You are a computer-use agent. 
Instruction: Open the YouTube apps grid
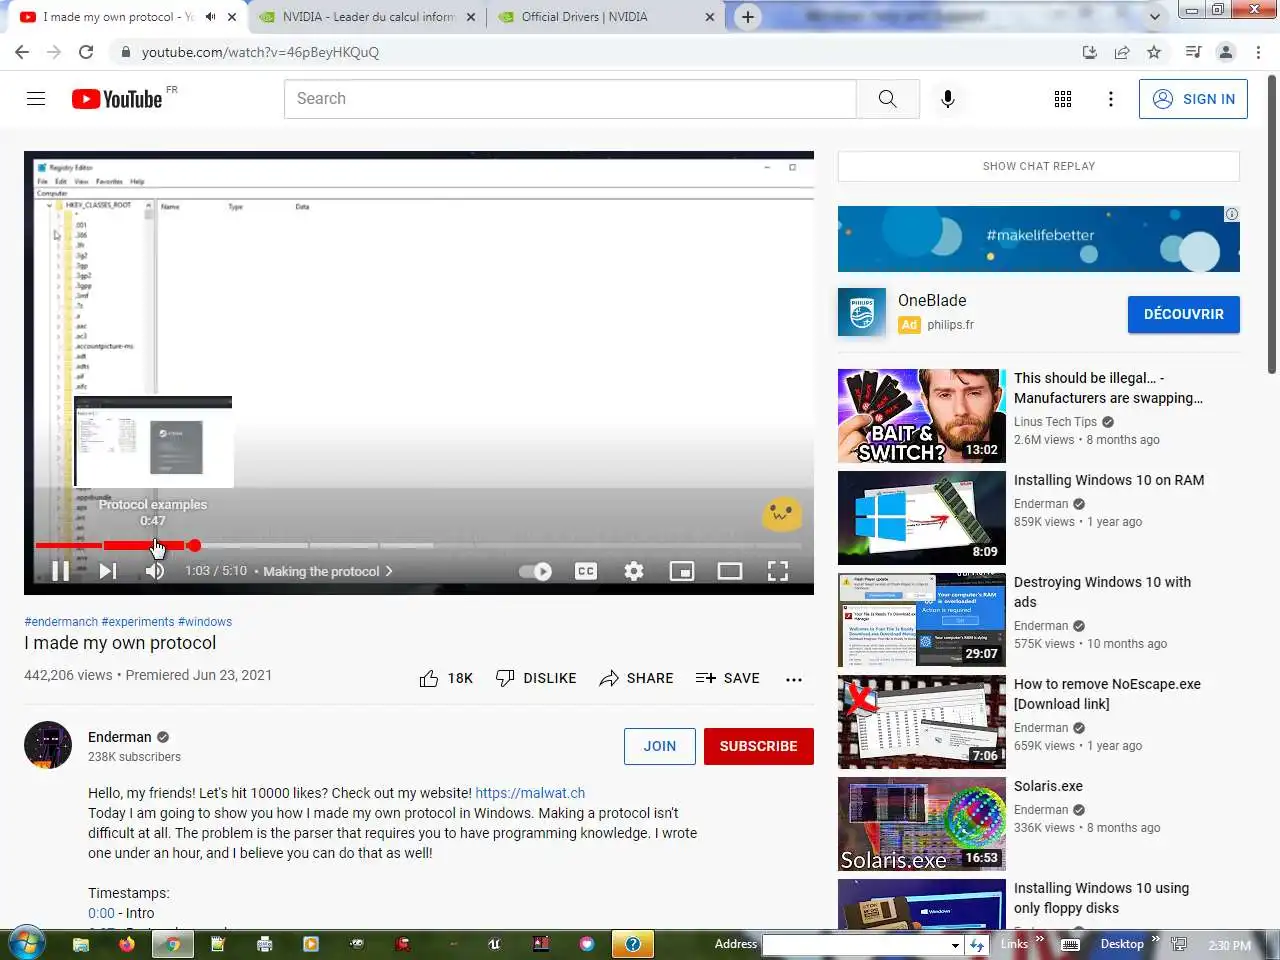1063,99
